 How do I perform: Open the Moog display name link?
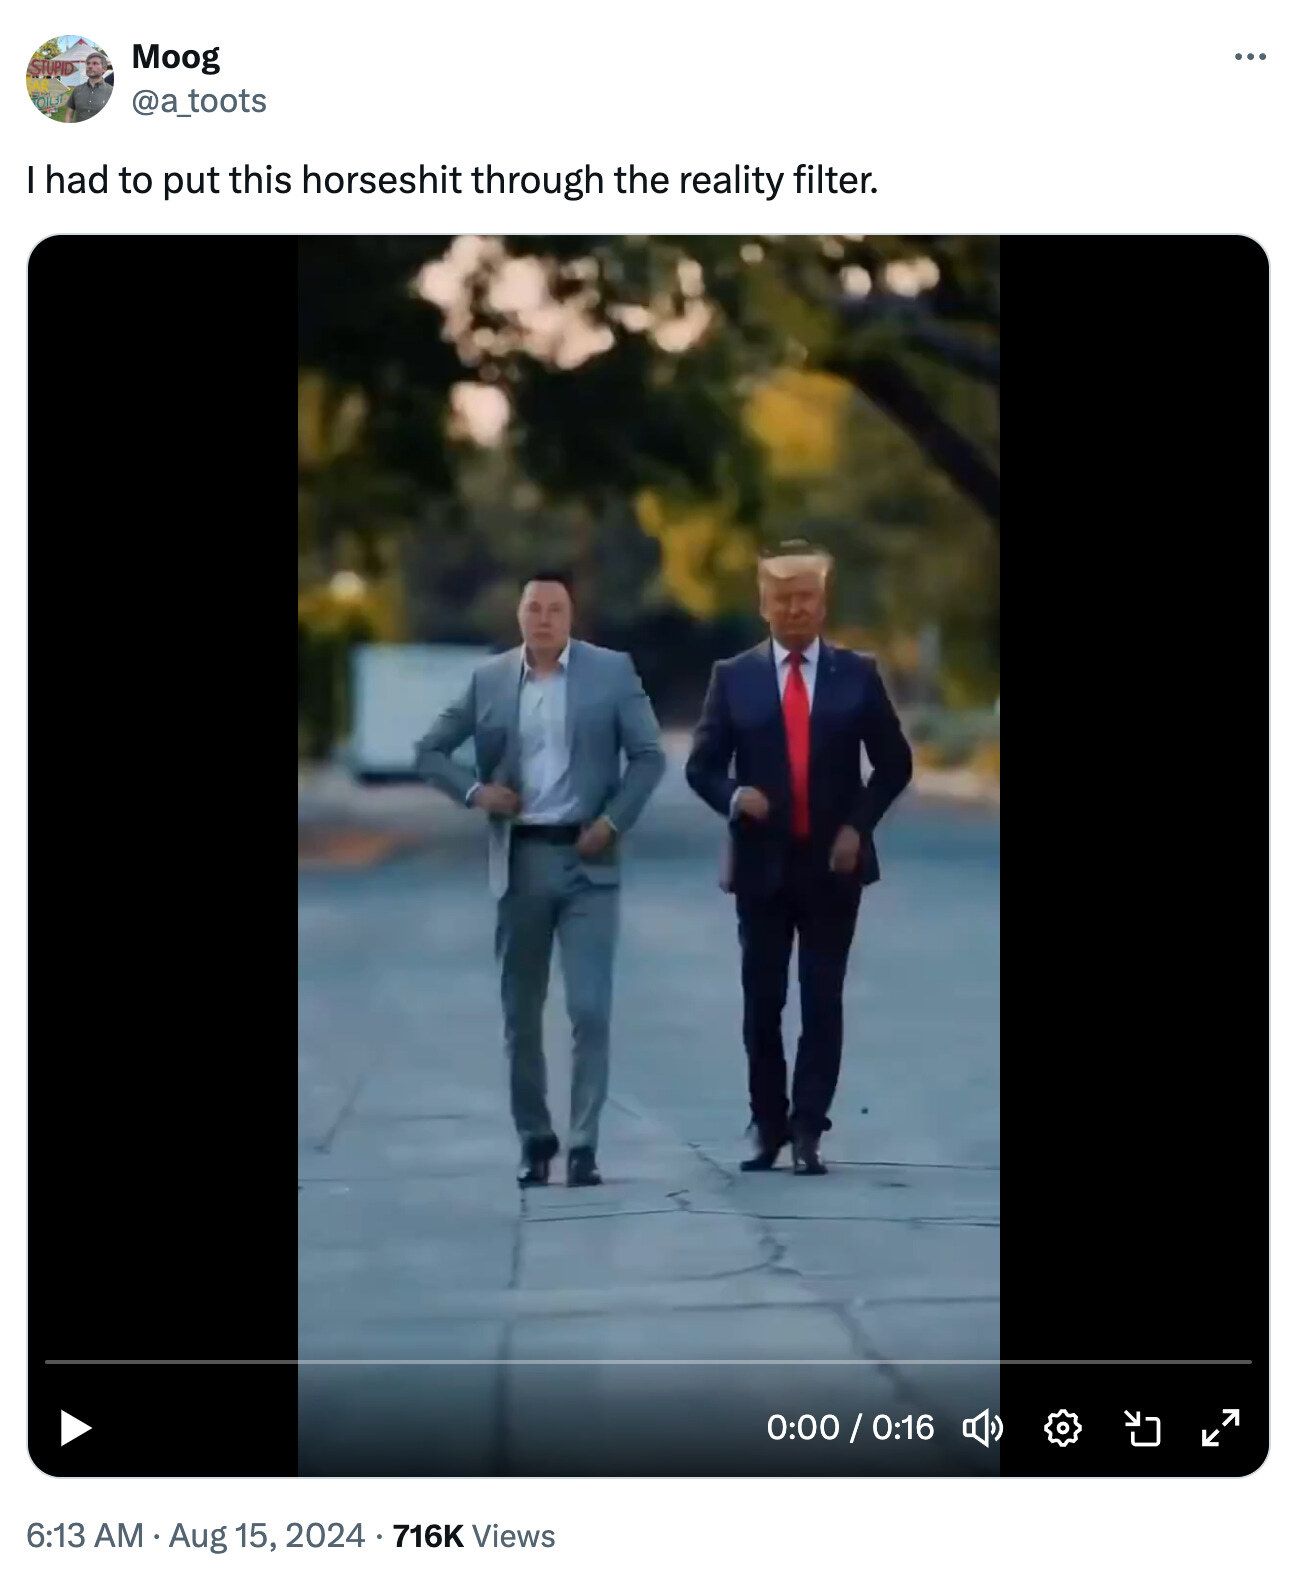(176, 56)
